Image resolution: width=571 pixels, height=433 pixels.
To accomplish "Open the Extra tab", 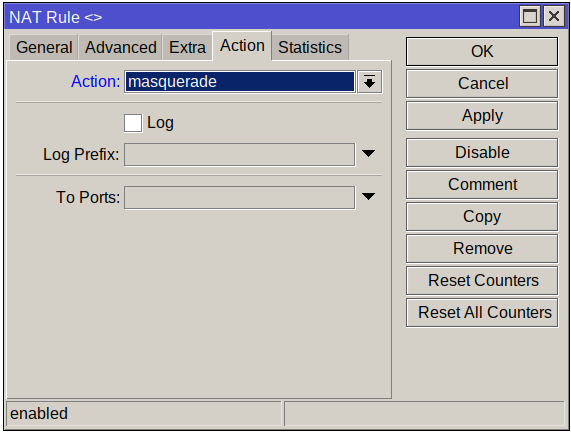I will (x=187, y=47).
